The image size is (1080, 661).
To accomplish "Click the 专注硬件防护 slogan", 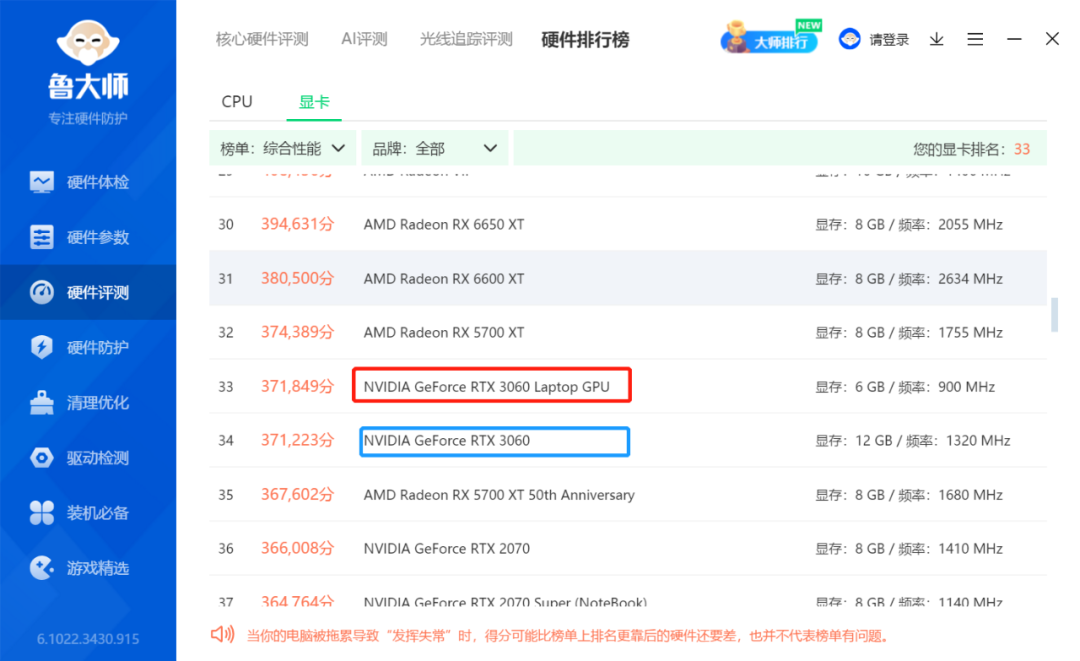I will click(x=88, y=118).
